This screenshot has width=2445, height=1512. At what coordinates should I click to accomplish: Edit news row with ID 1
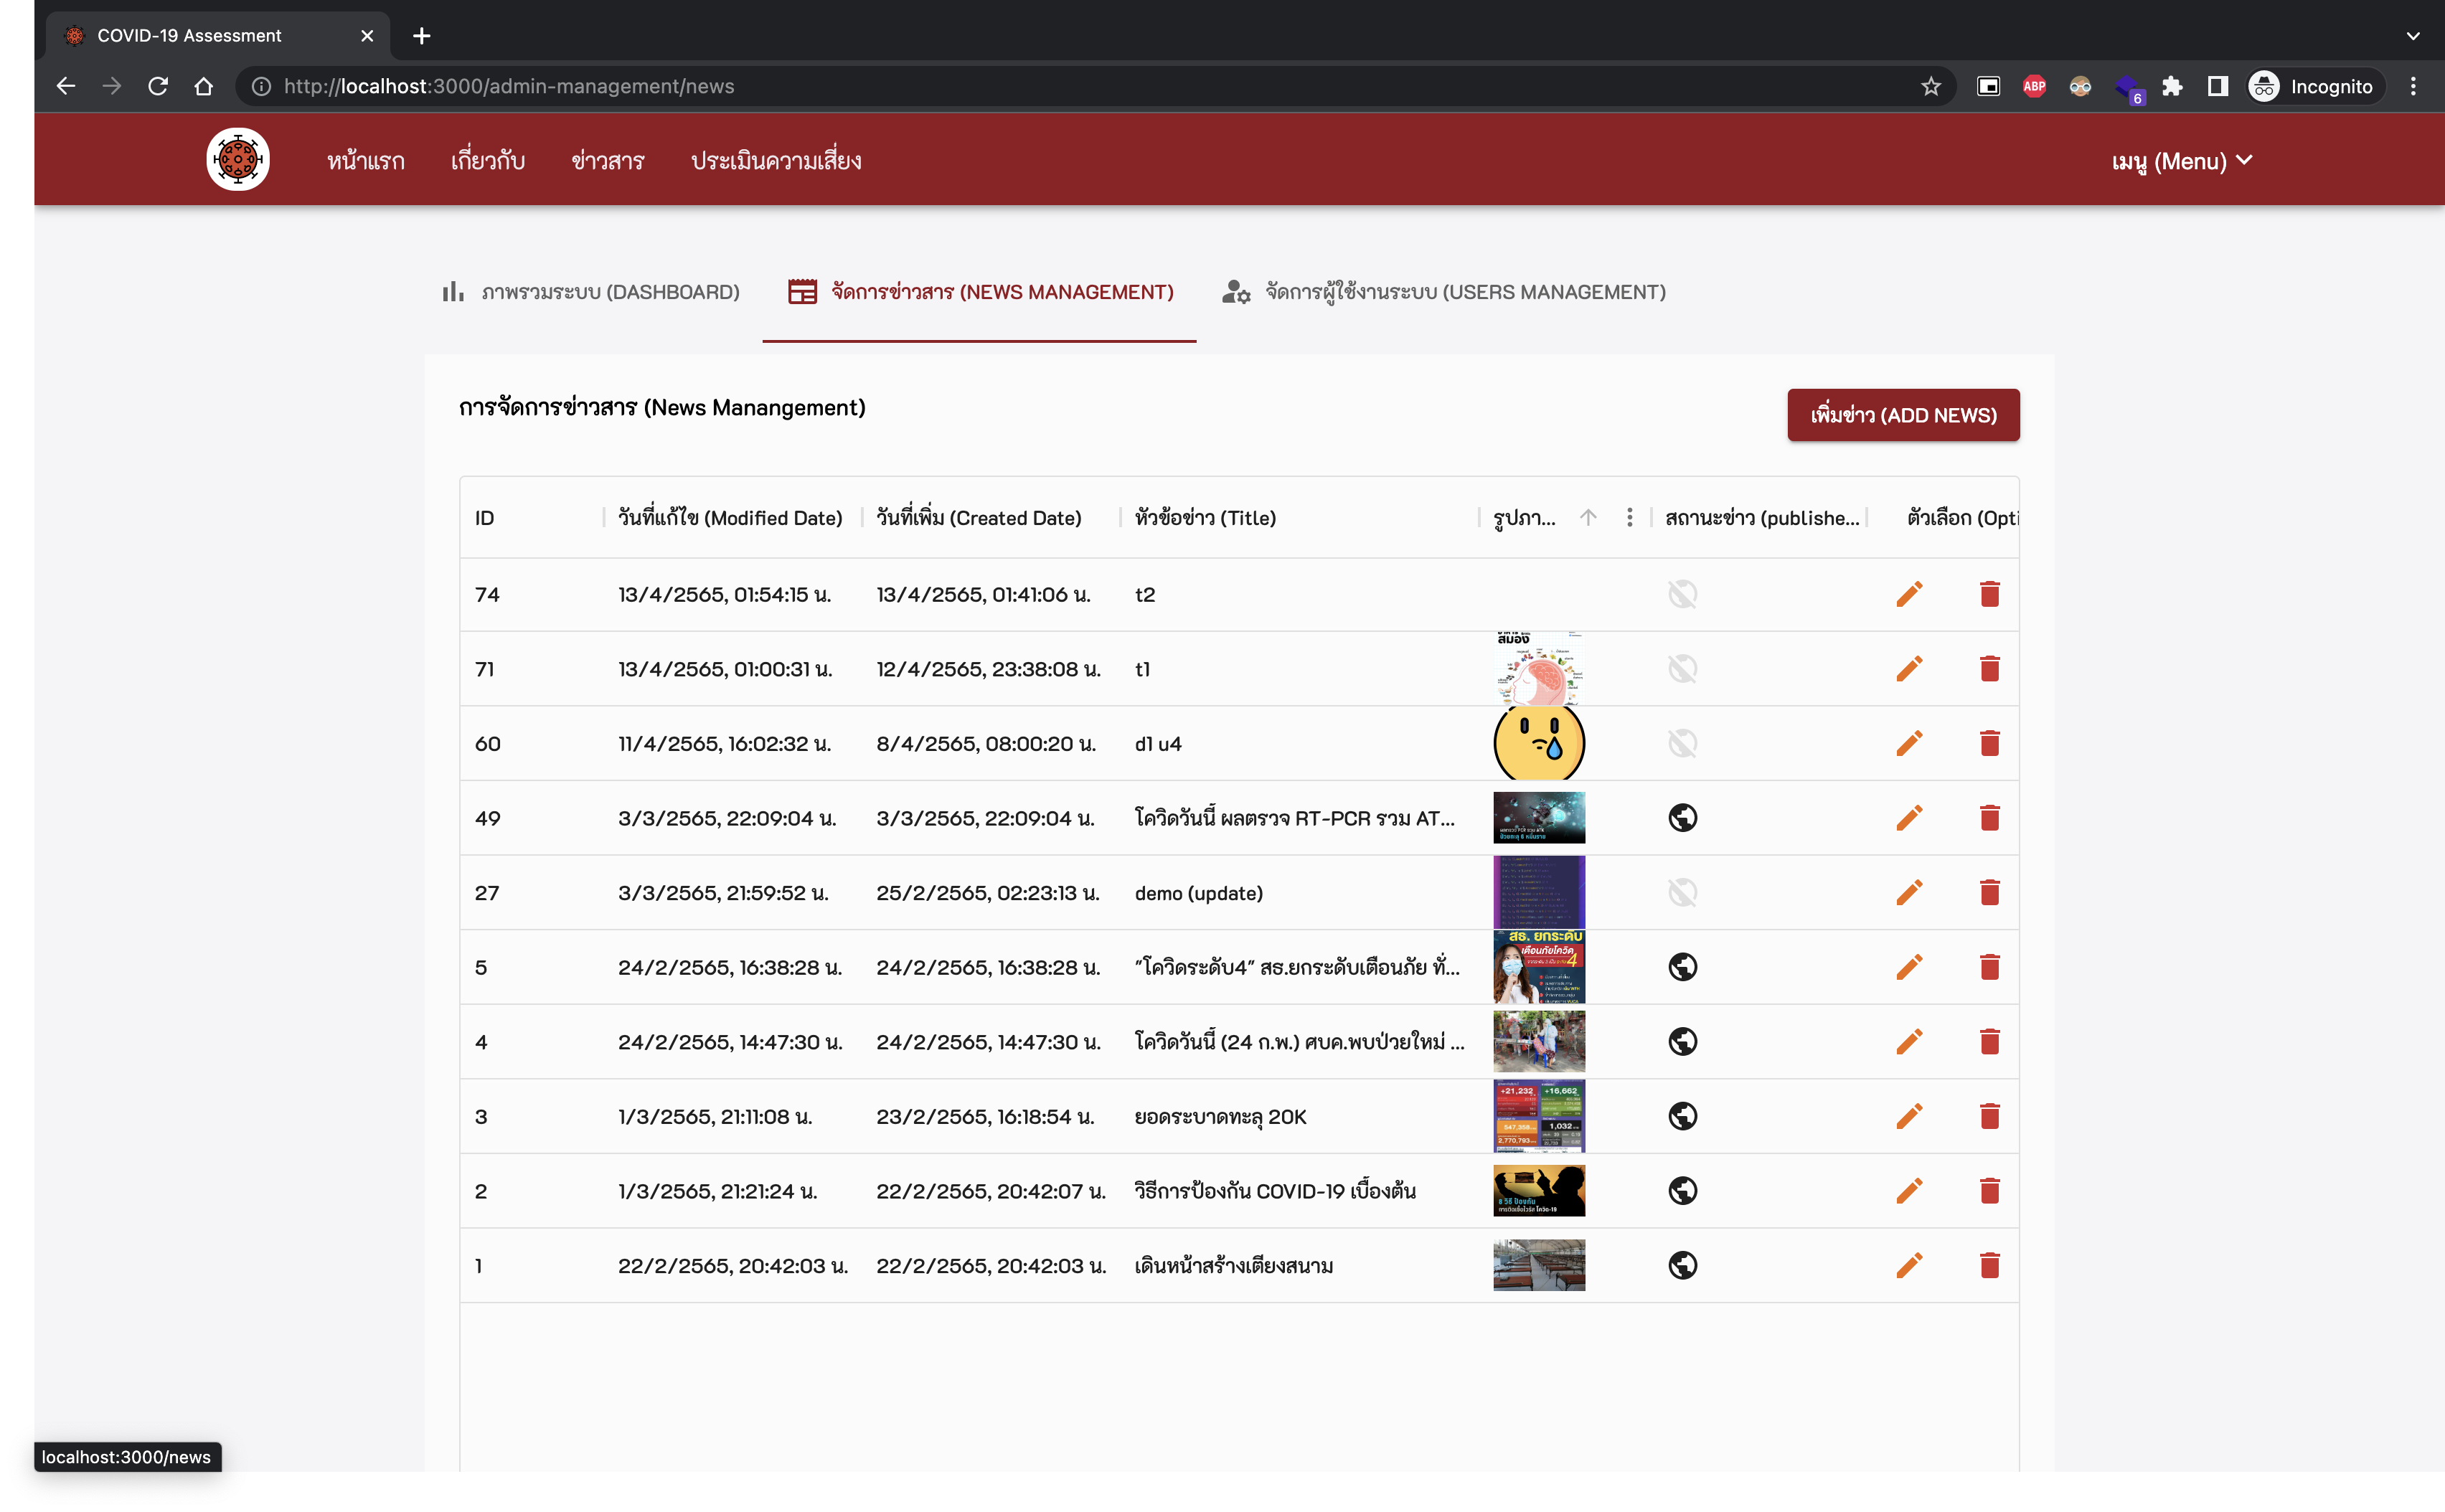click(1909, 1265)
